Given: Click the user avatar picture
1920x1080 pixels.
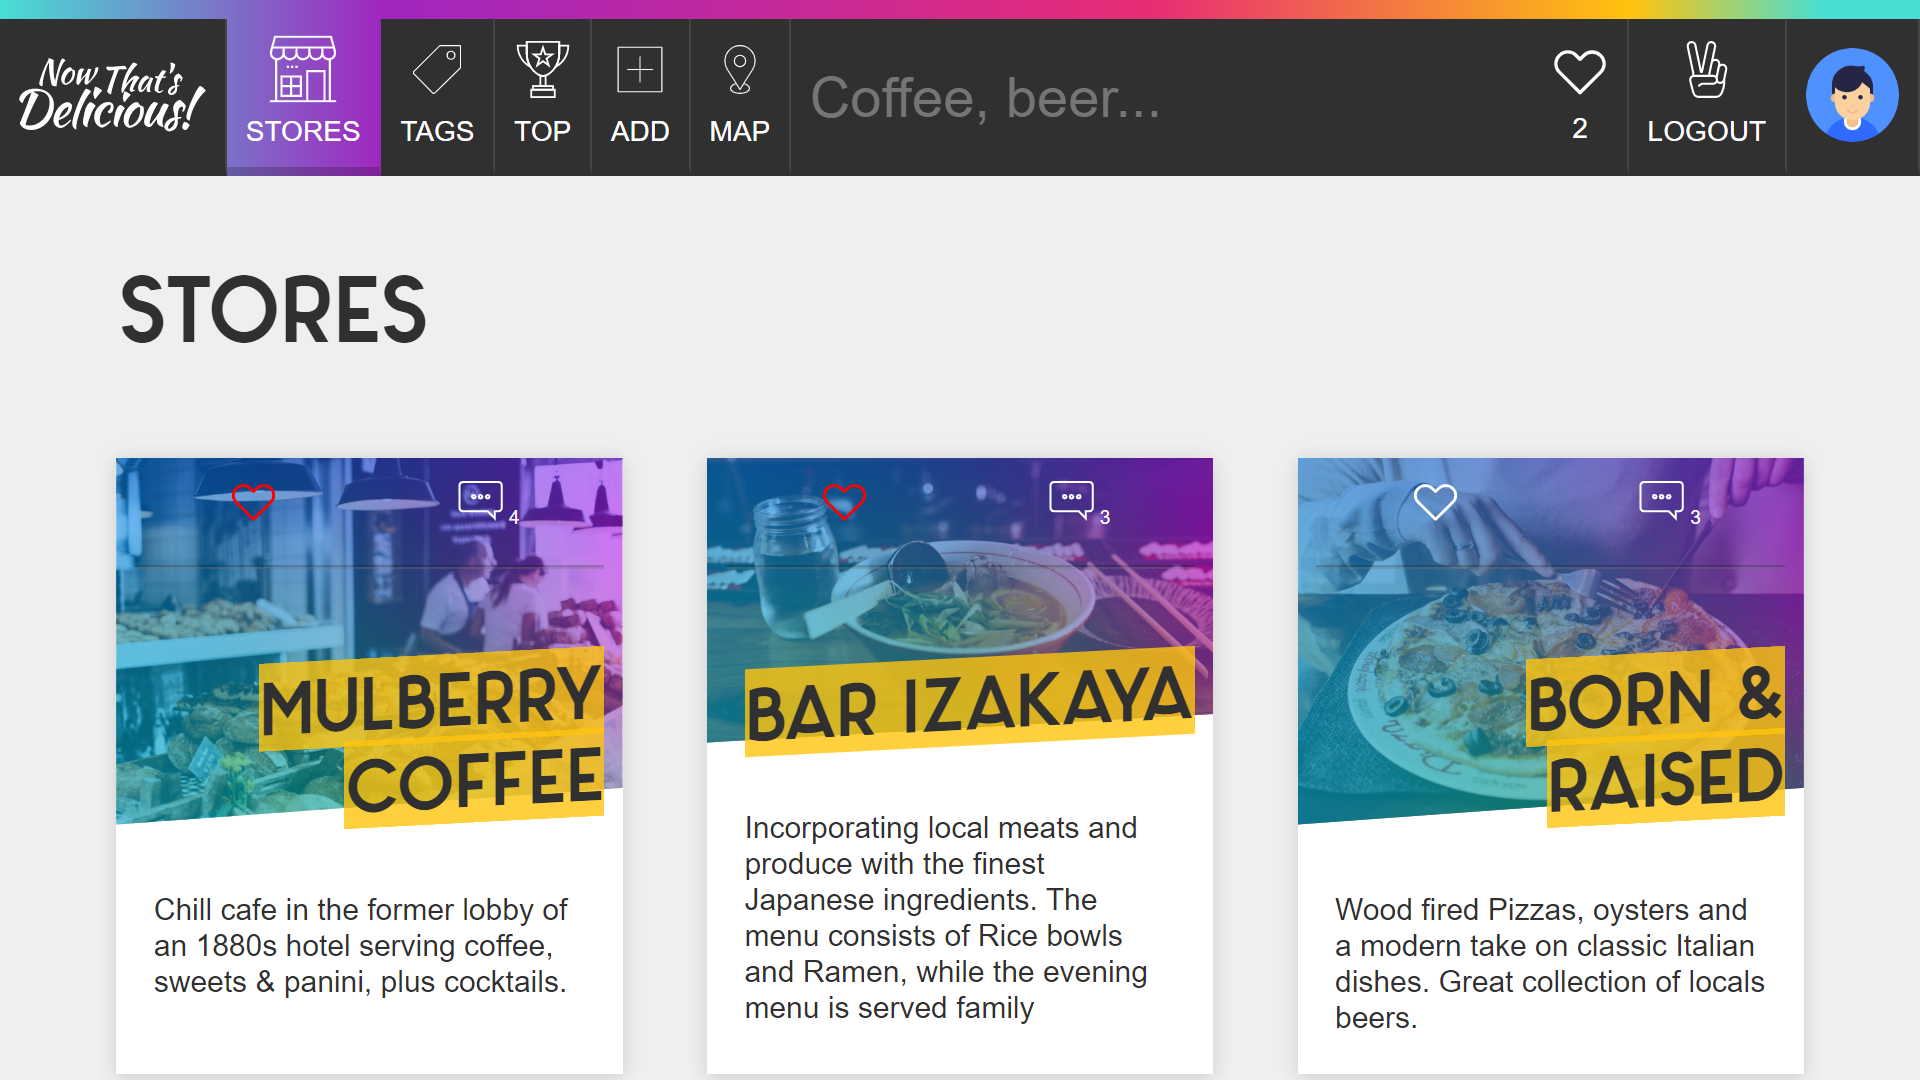Looking at the screenshot, I should (x=1851, y=95).
